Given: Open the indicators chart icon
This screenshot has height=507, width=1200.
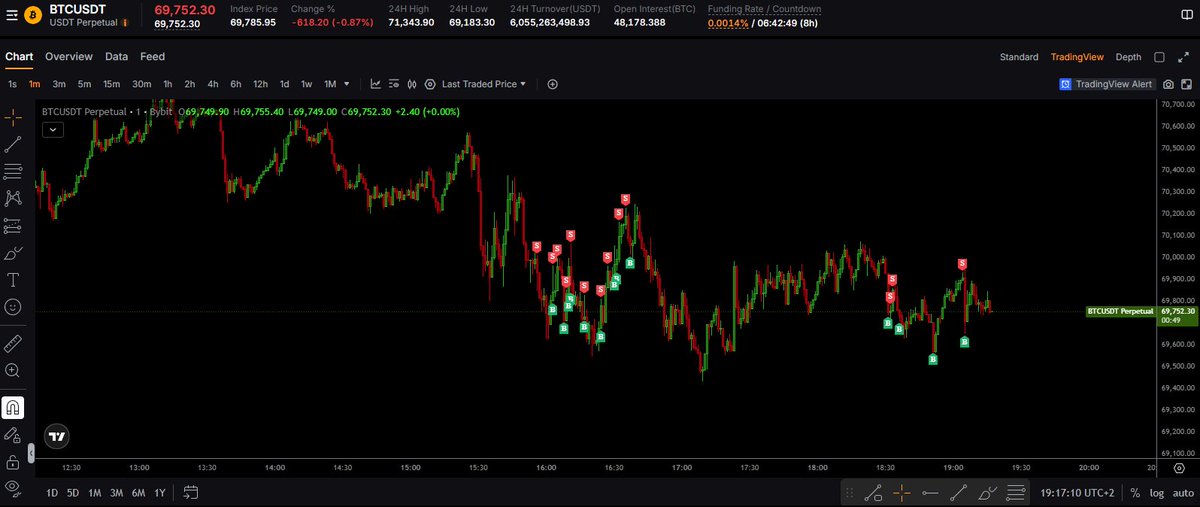Looking at the screenshot, I should pyautogui.click(x=376, y=84).
